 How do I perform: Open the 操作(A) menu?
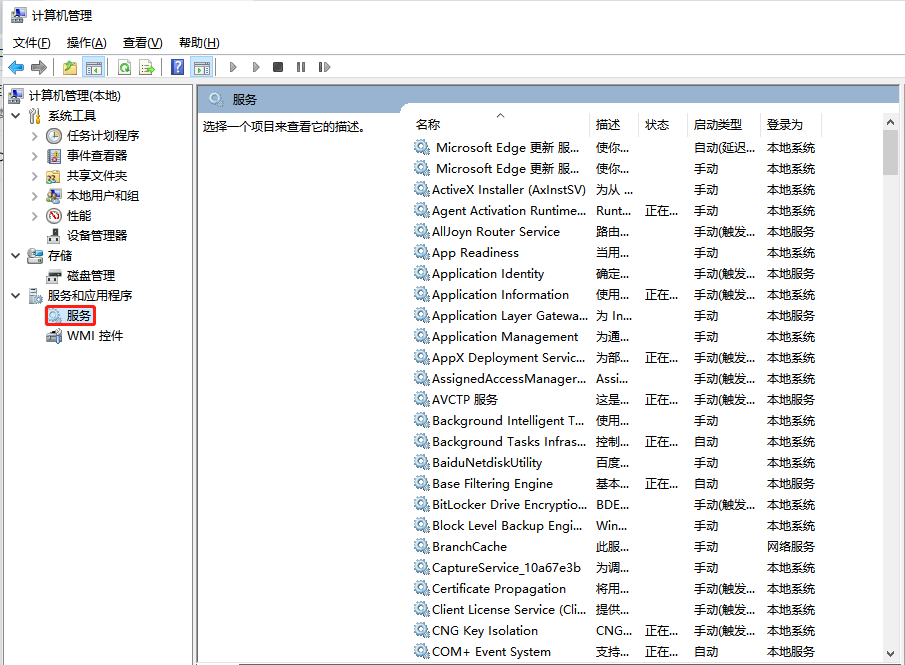87,43
